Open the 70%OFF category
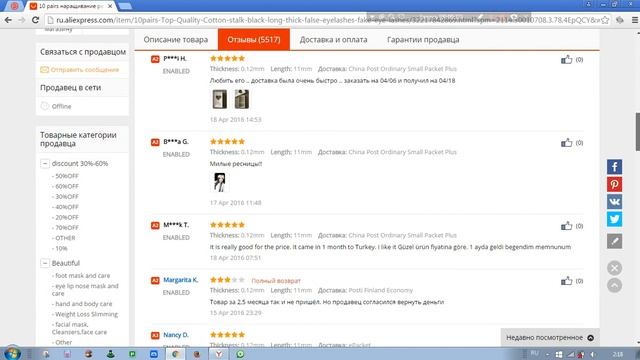The height and width of the screenshot is (360, 640). [67, 228]
